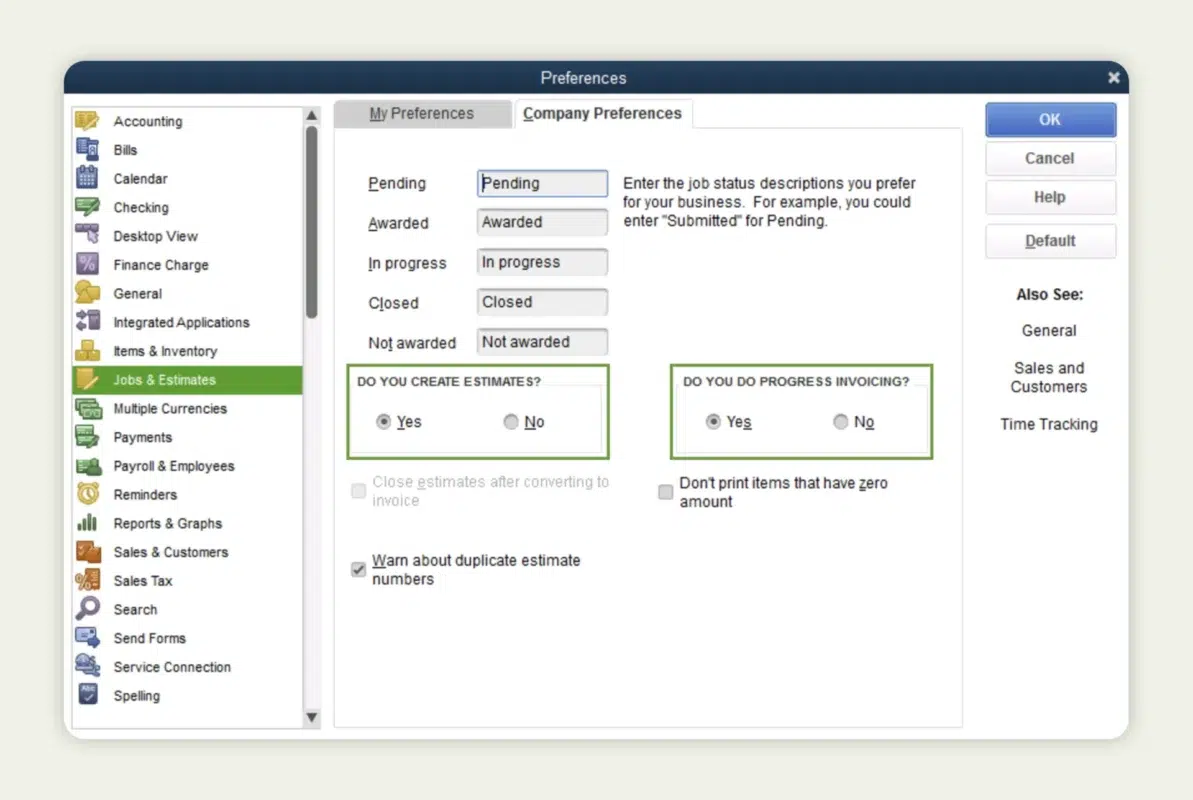
Task: Uncheck Warn about duplicate estimate numbers
Action: [x=358, y=569]
